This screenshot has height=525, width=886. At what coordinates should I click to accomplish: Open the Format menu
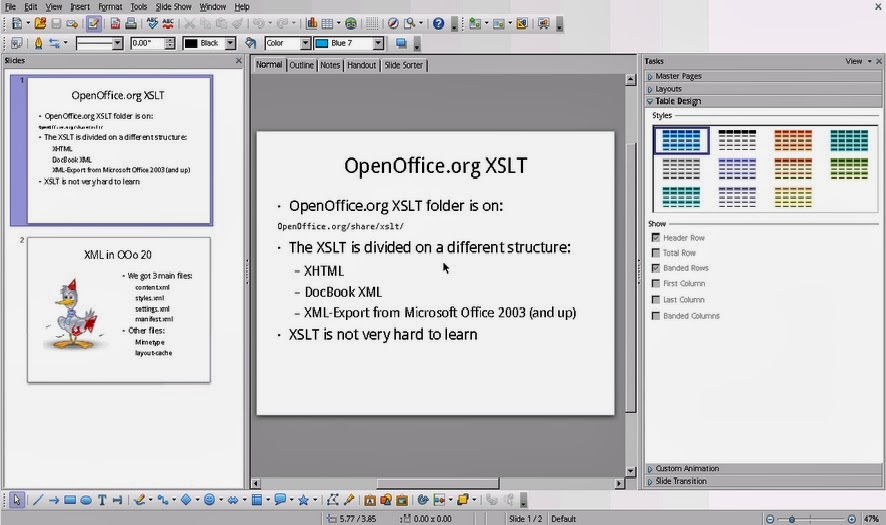point(110,7)
